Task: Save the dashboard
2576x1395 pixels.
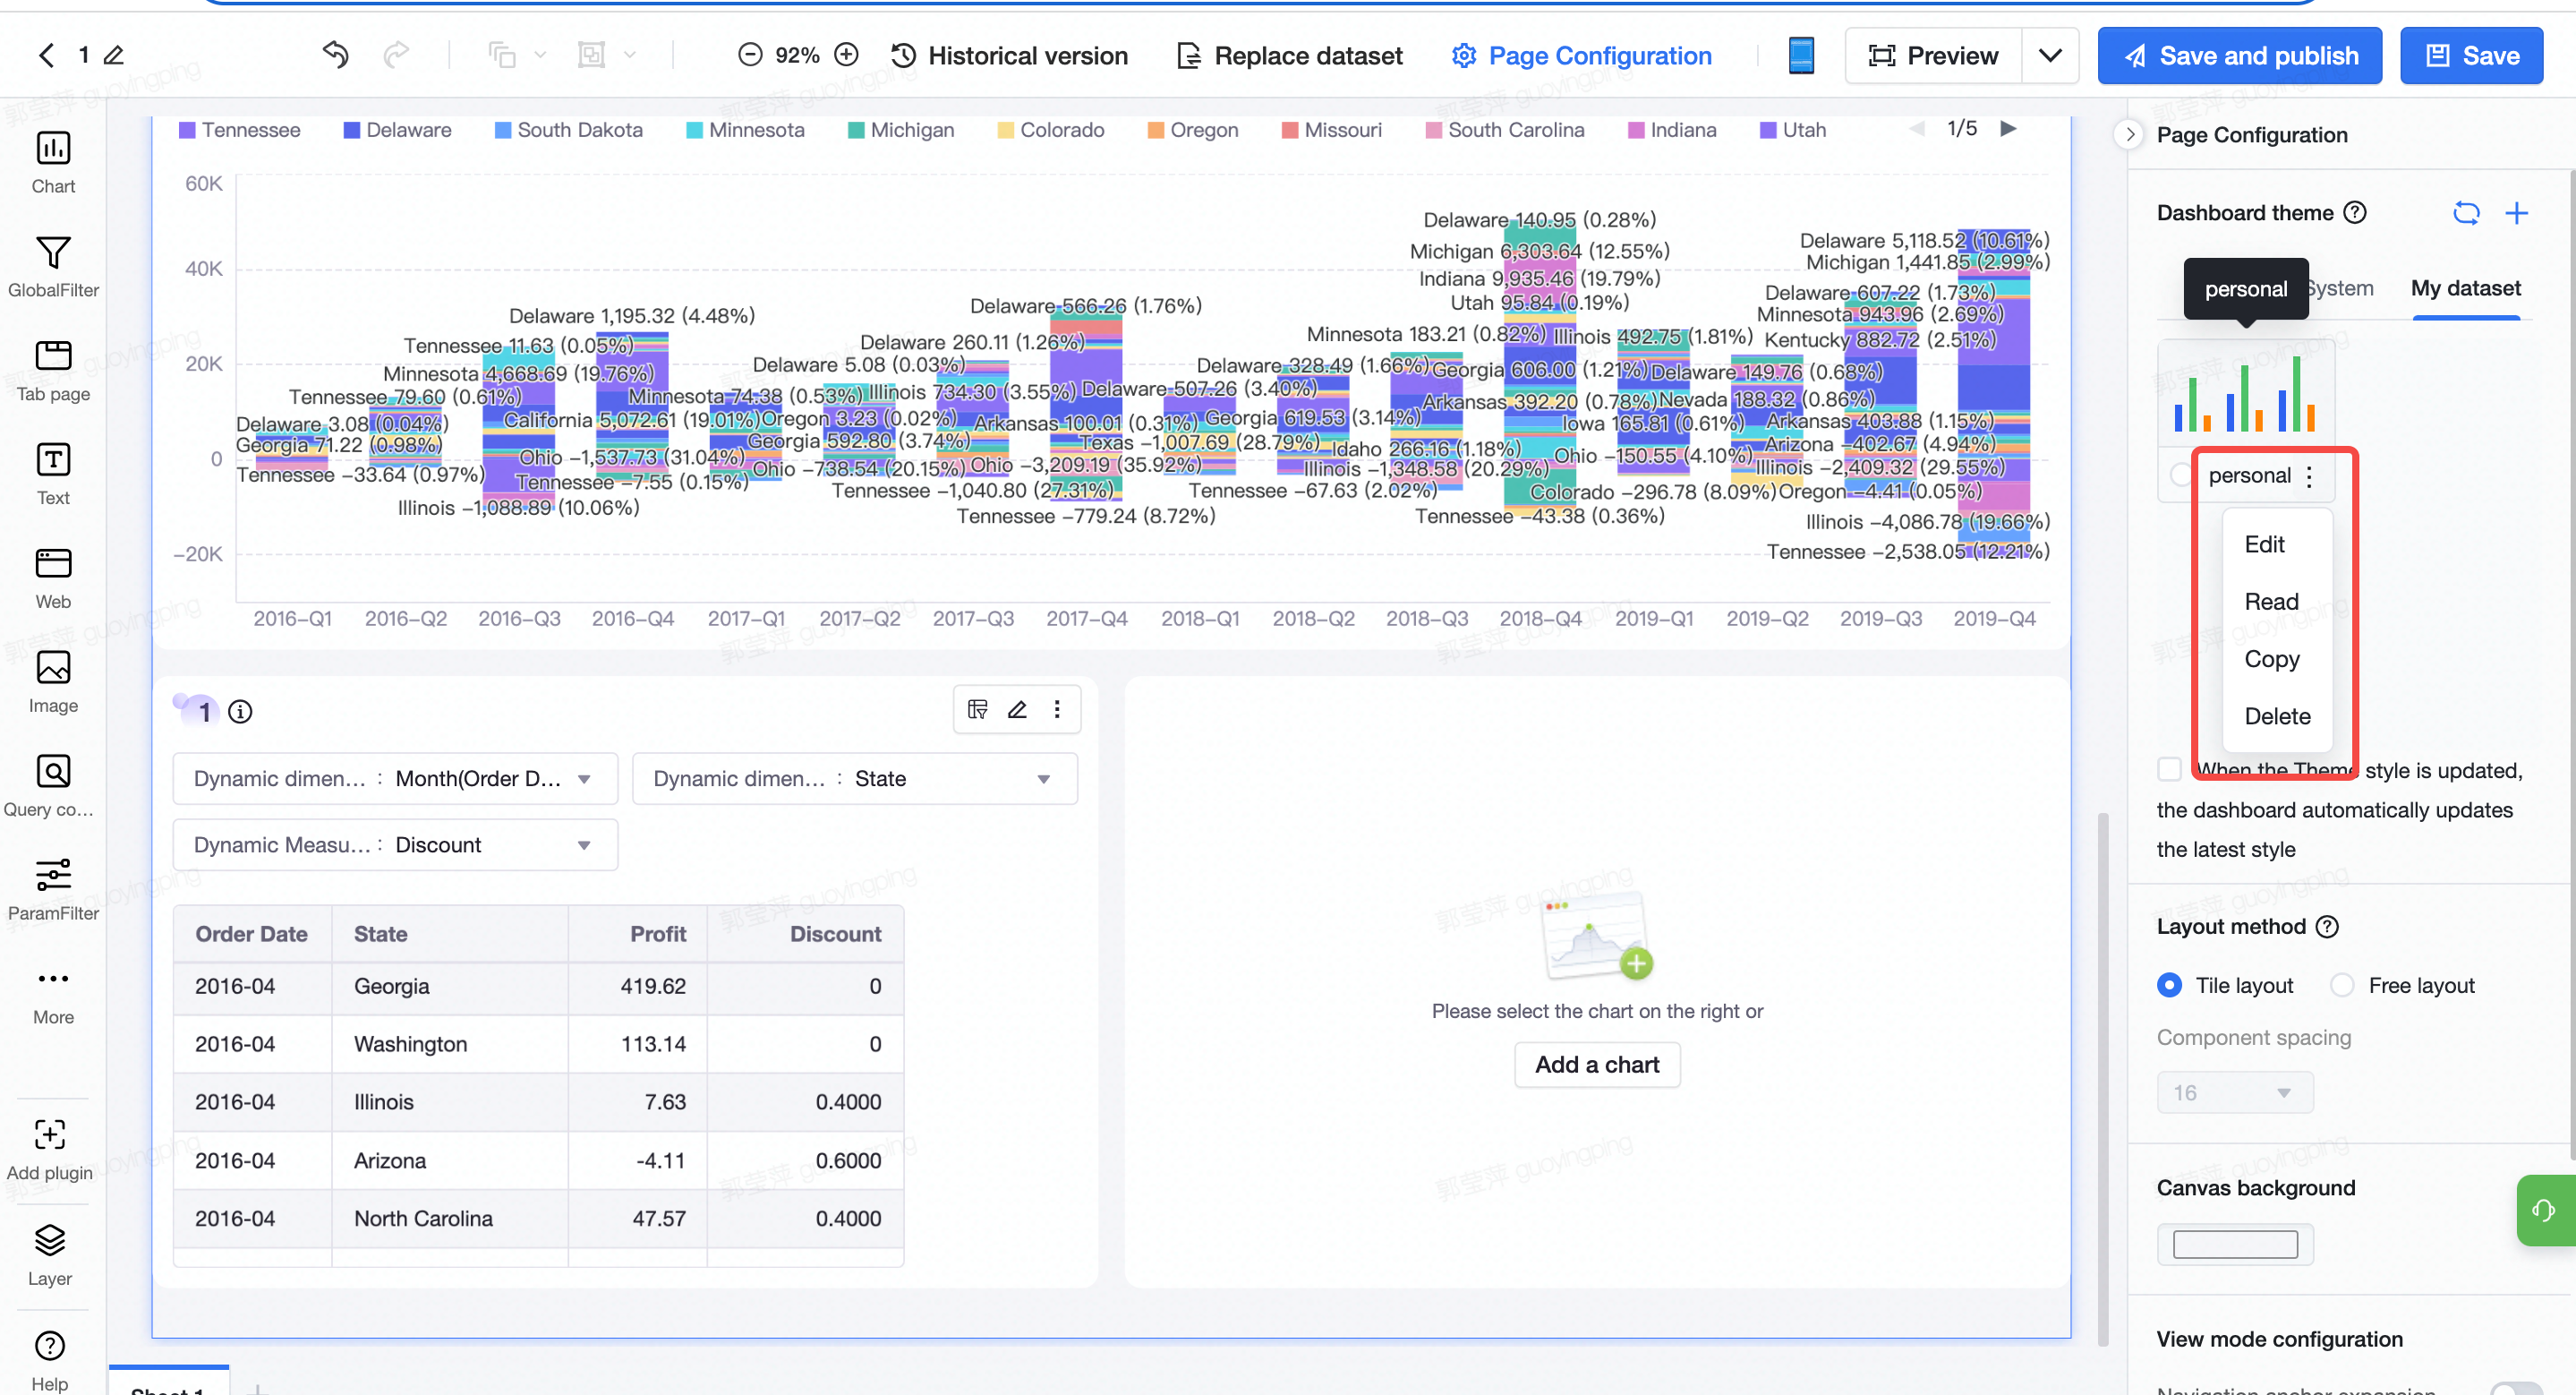Action: [2471, 55]
